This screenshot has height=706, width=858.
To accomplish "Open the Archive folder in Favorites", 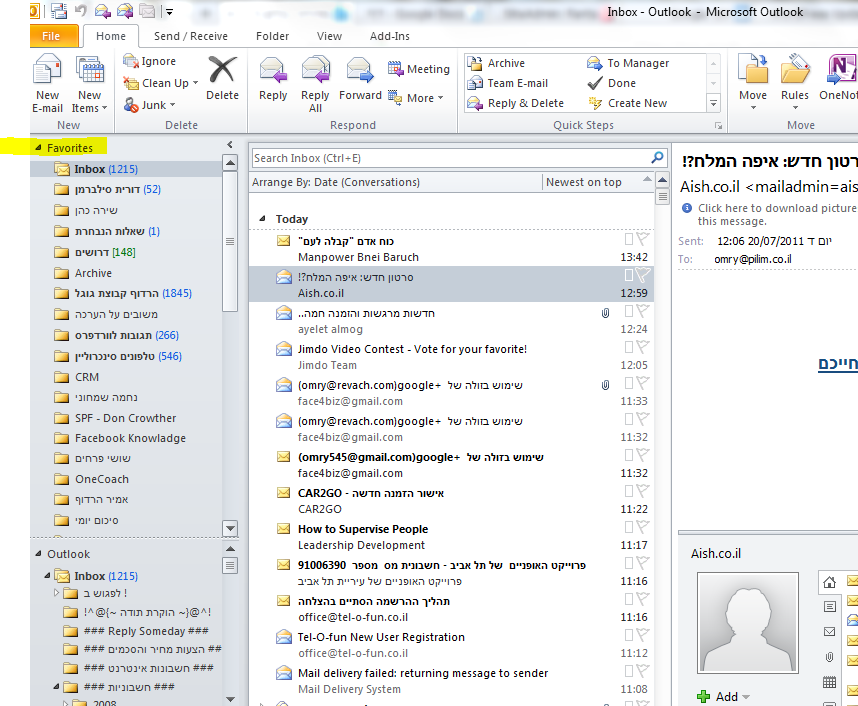I will pyautogui.click(x=93, y=273).
